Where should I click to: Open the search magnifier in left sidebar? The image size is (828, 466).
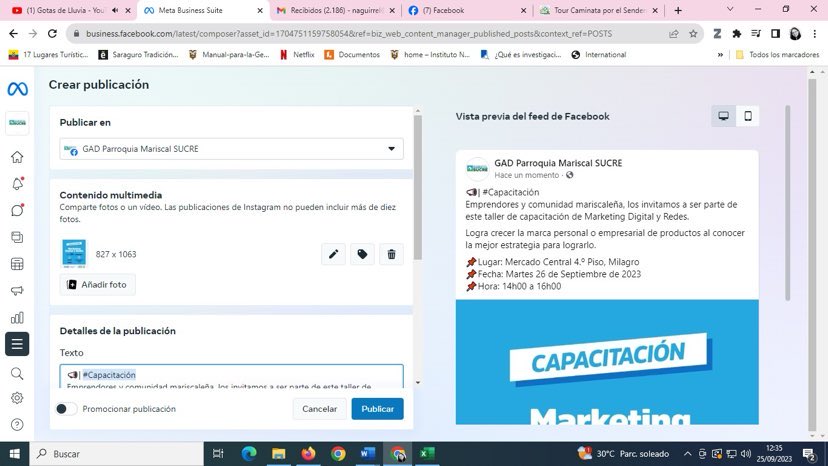(17, 373)
